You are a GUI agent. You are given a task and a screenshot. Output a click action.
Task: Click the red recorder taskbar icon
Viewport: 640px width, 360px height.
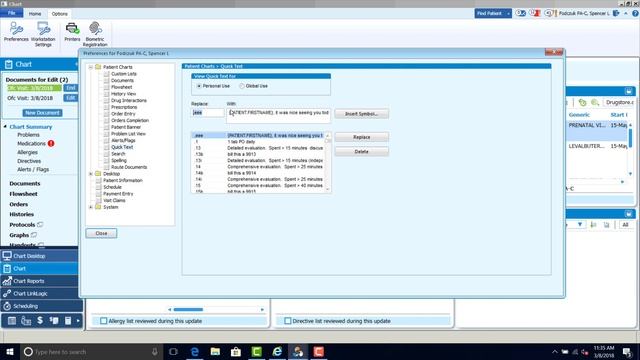click(319, 351)
